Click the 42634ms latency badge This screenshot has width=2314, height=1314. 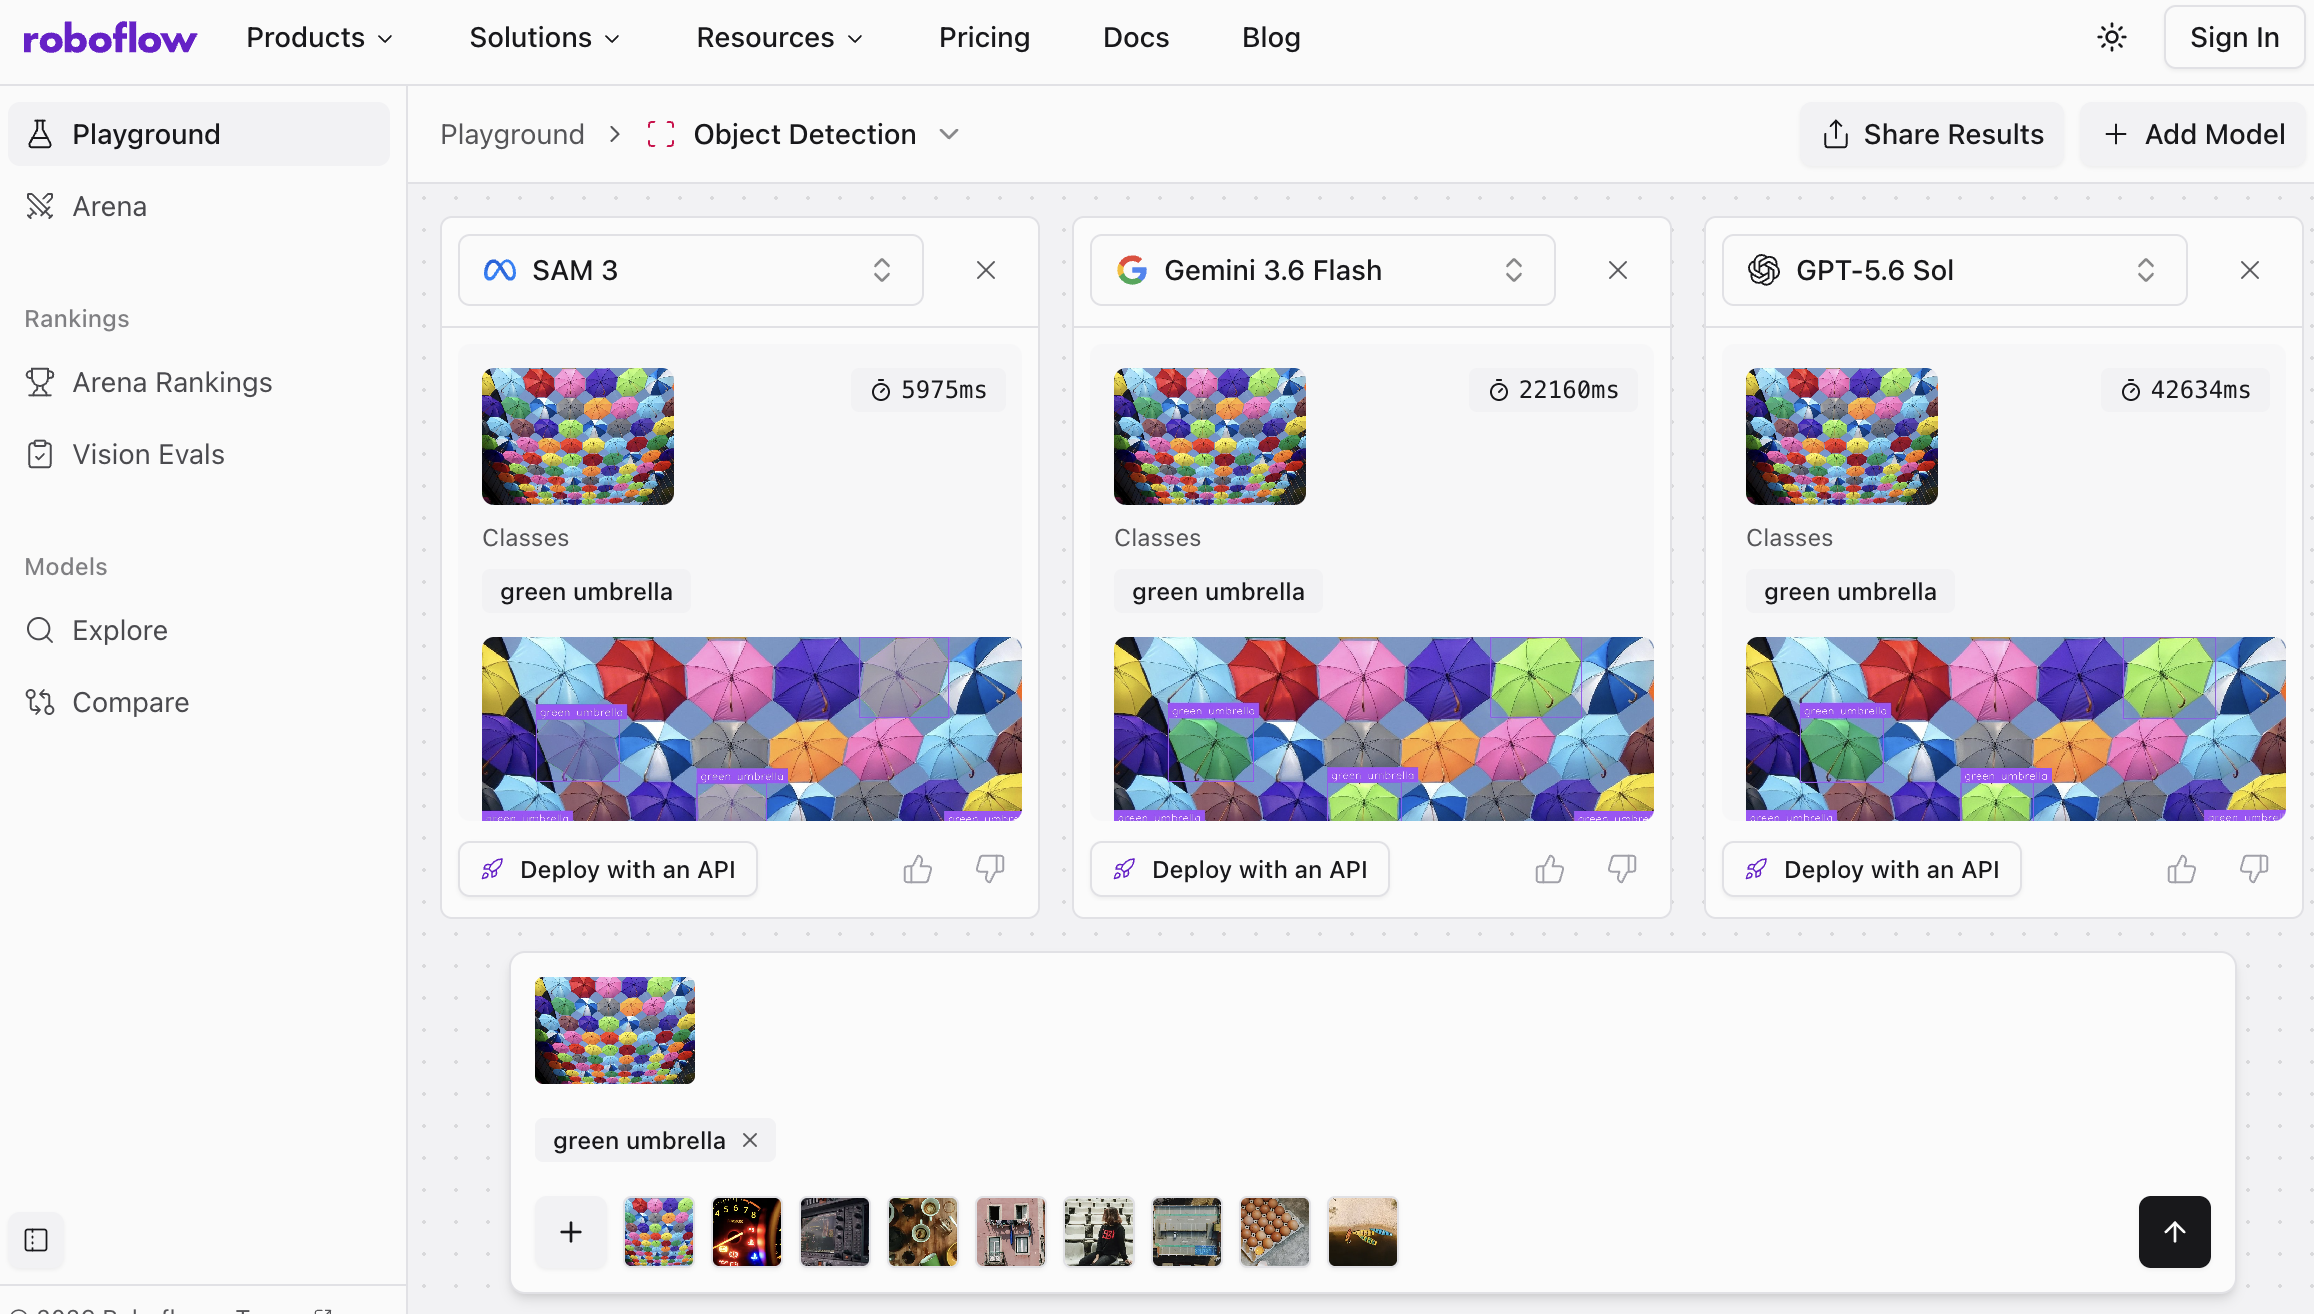point(2186,390)
